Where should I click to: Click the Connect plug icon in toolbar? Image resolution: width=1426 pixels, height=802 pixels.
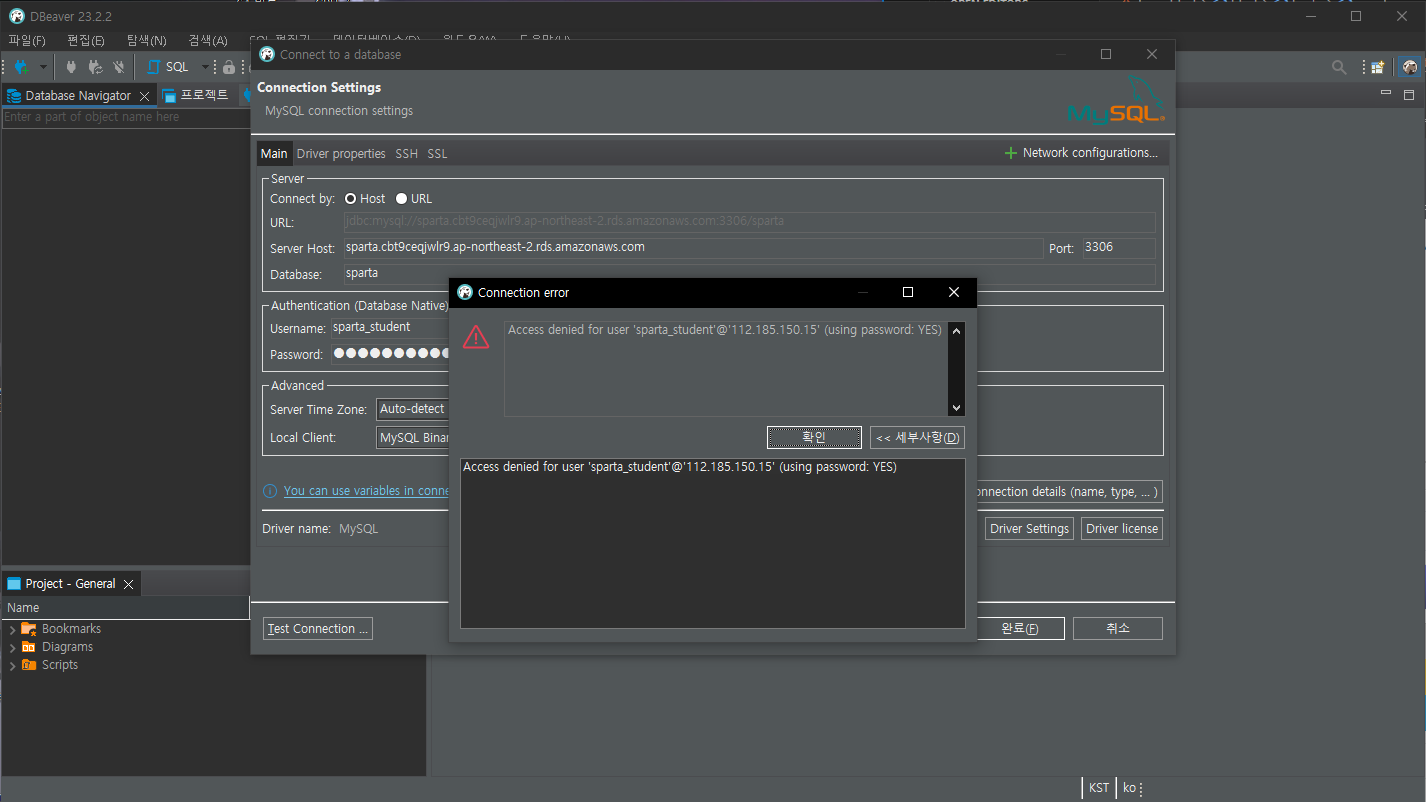(71, 67)
